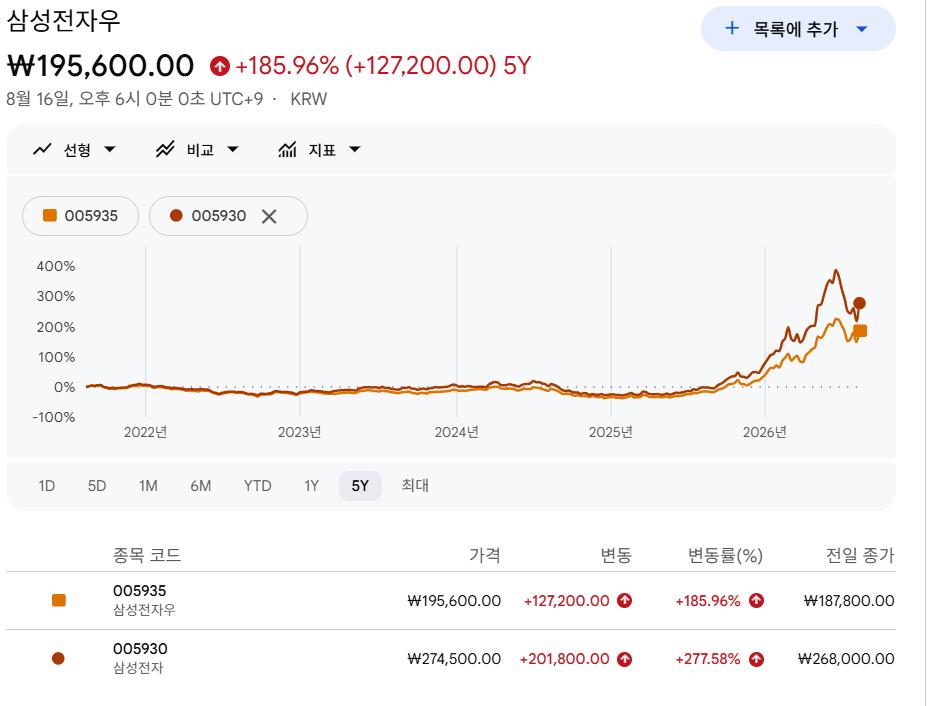Expand the 선형 chart type dropdown arrow
The width and height of the screenshot is (929, 706).
[110, 149]
